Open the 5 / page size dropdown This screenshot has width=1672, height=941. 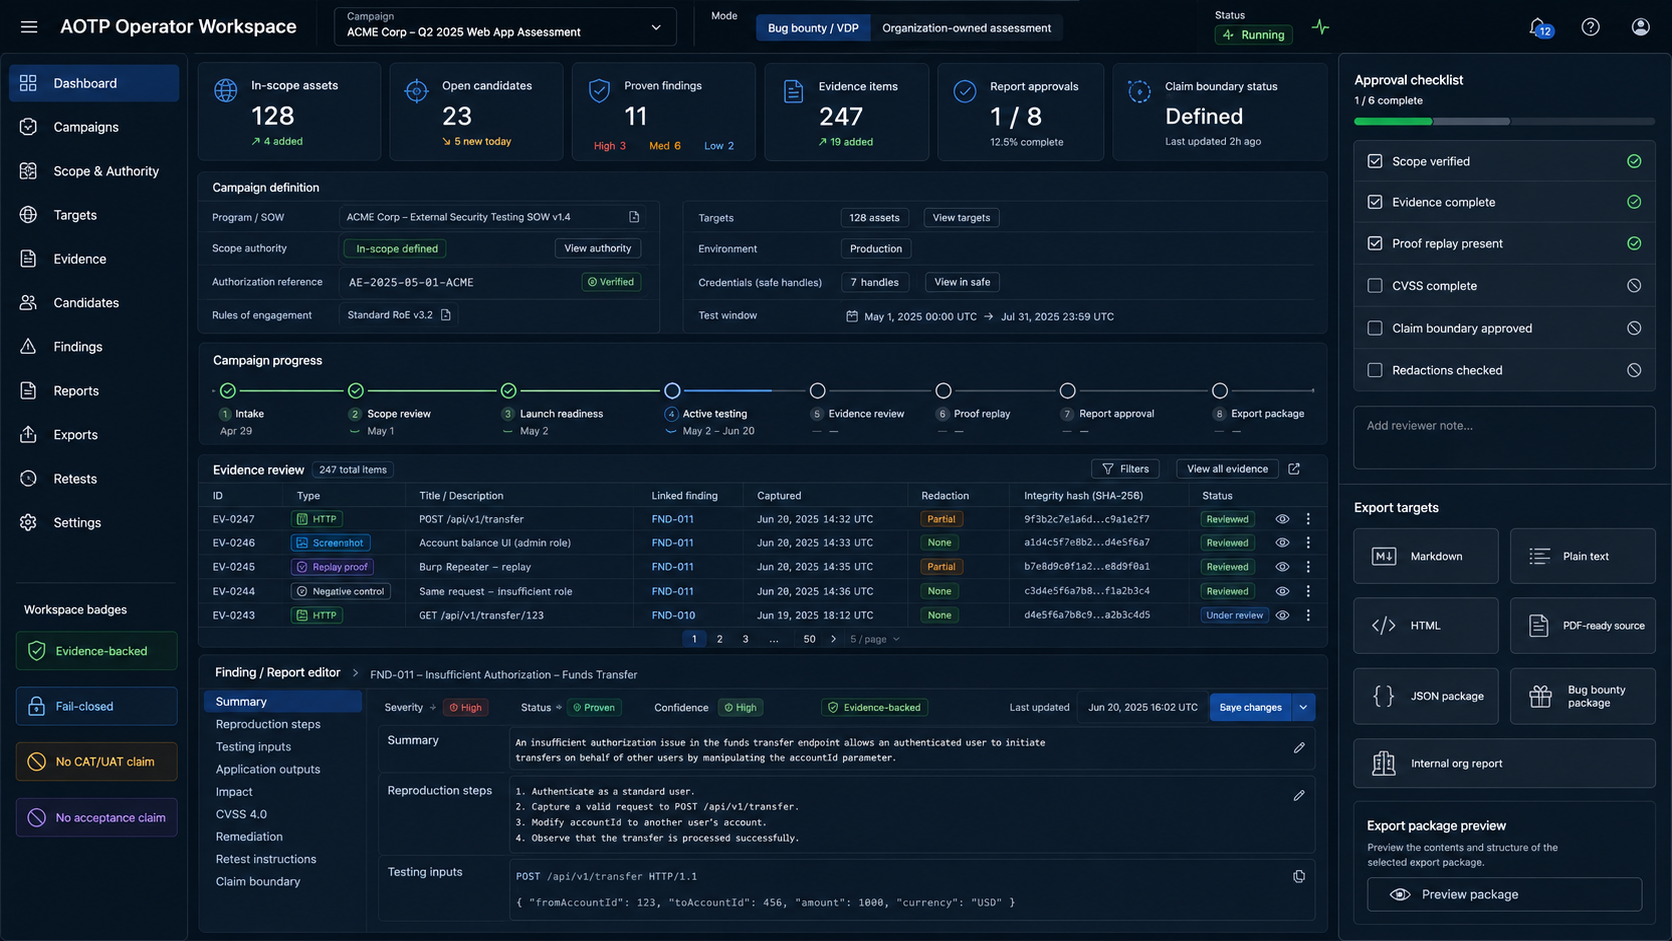[875, 639]
